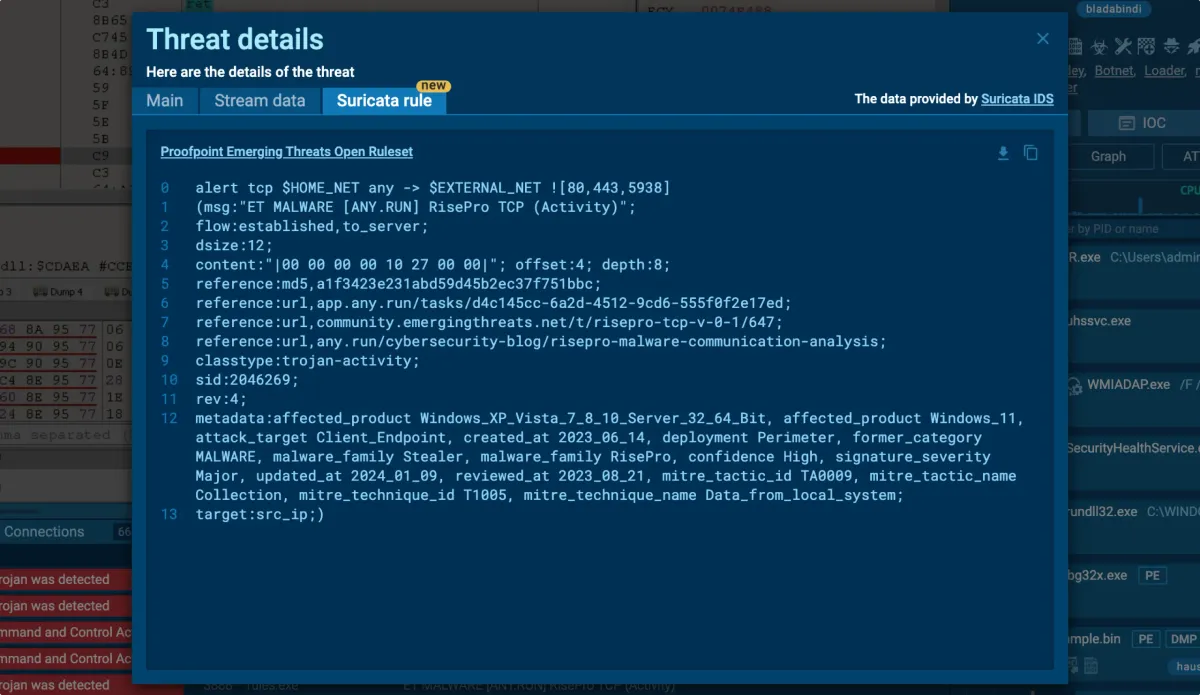Click the app.any.run tasks reference line
This screenshot has height=695, width=1200.
[494, 303]
